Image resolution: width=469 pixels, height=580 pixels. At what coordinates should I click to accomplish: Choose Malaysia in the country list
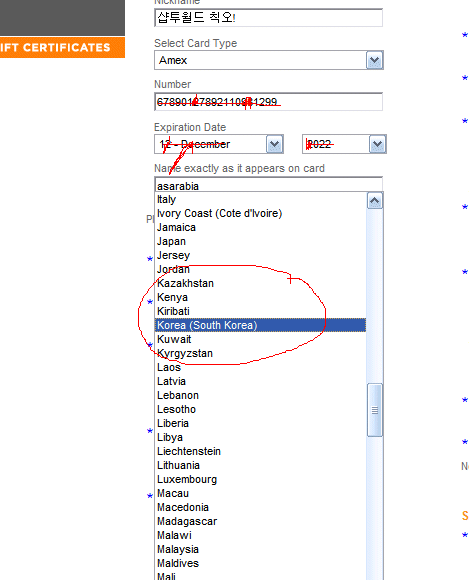[x=260, y=549]
